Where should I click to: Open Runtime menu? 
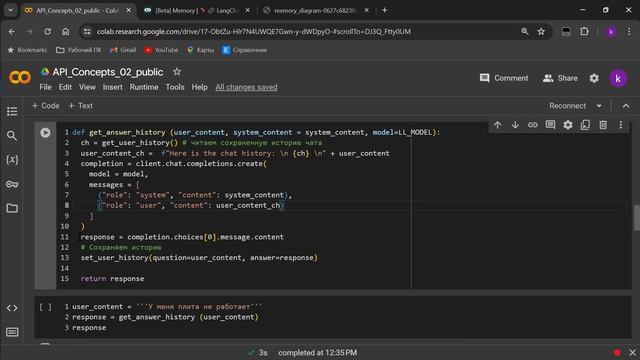144,87
